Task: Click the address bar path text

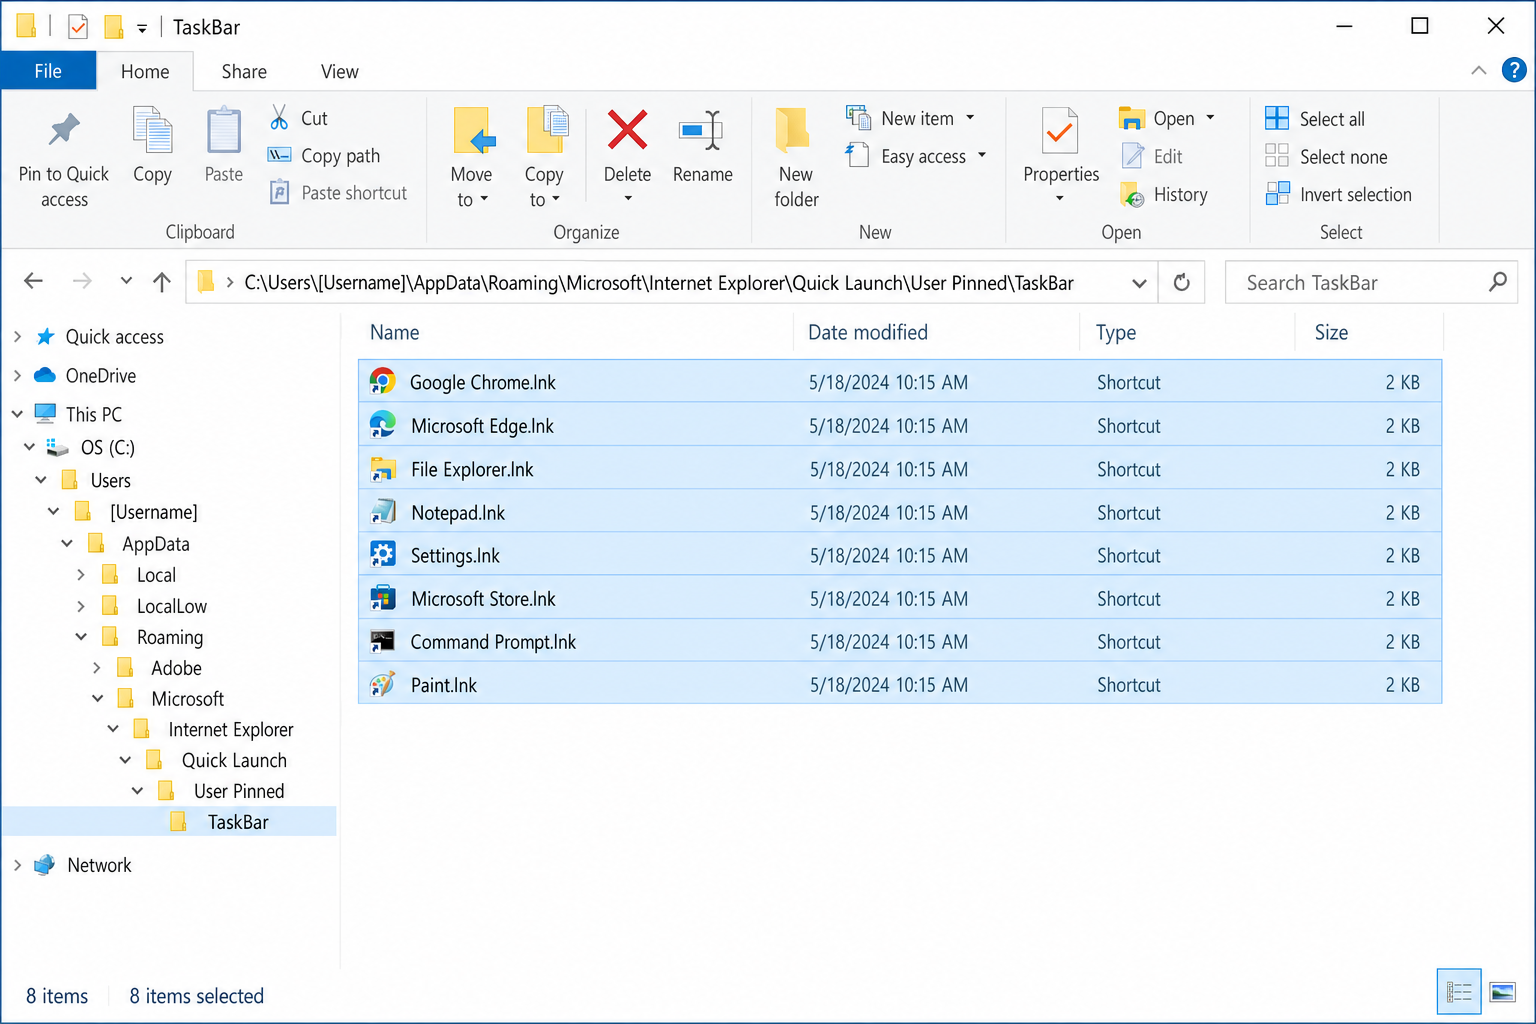Action: [659, 283]
